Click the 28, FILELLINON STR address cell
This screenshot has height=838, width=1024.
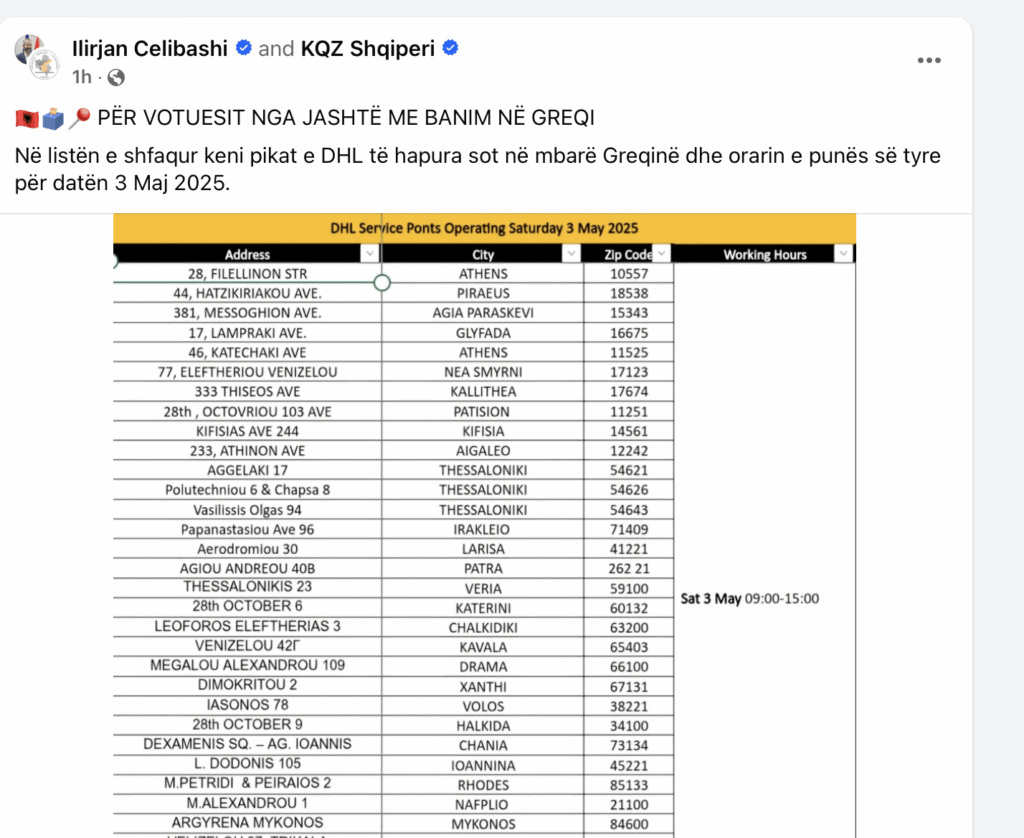click(x=248, y=274)
